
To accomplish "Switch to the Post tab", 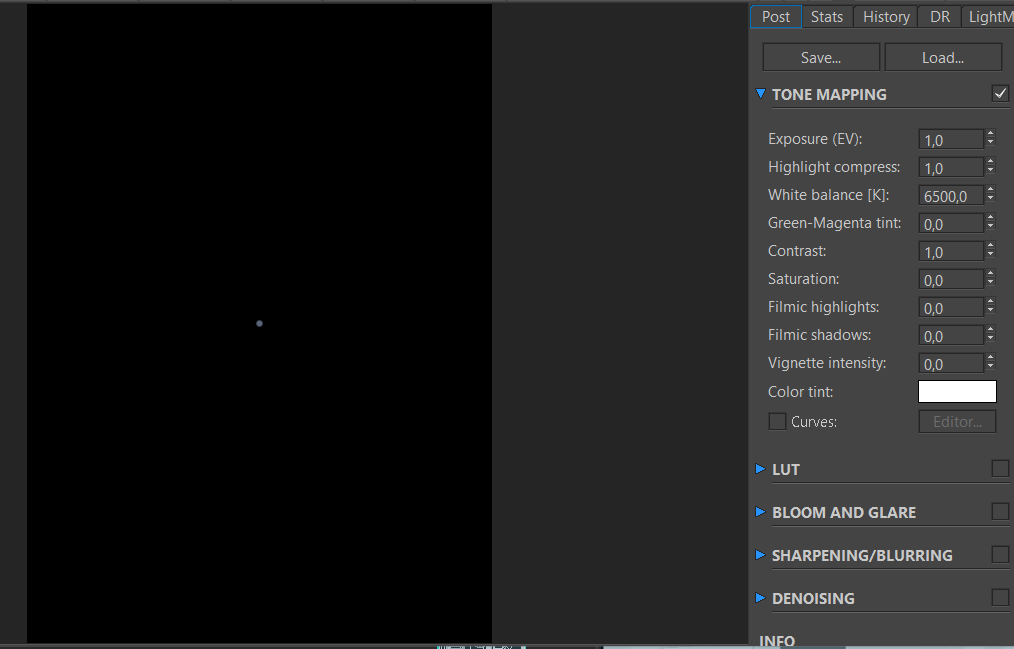I will [776, 17].
